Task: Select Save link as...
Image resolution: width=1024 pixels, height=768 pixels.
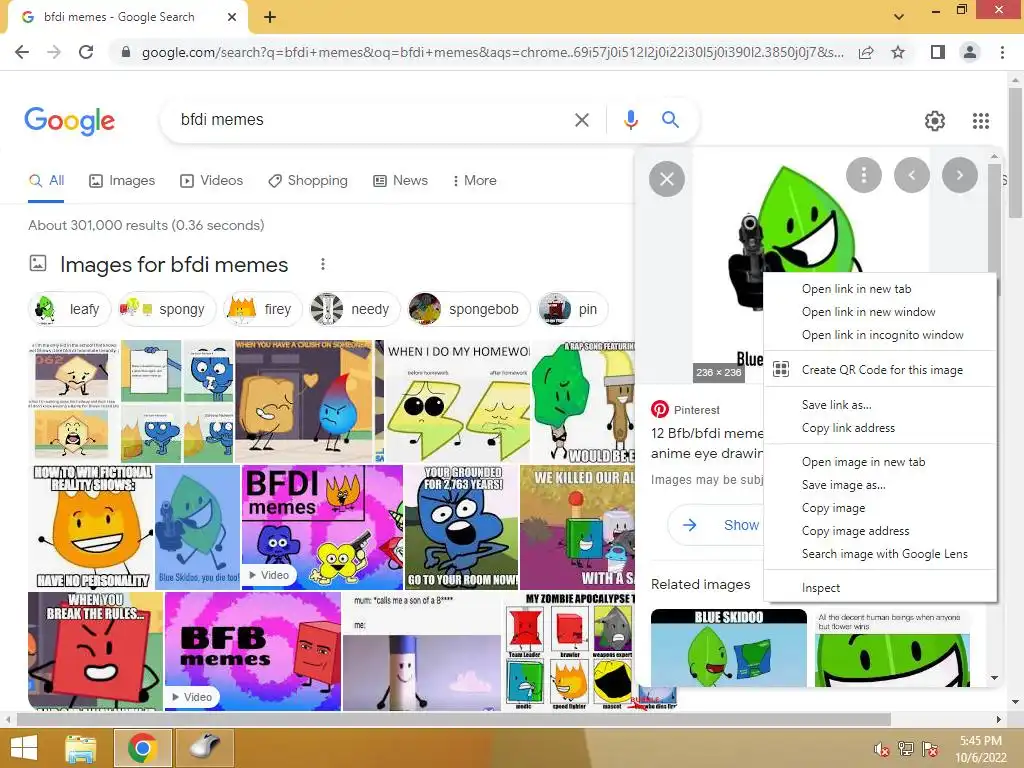Action: point(880,405)
